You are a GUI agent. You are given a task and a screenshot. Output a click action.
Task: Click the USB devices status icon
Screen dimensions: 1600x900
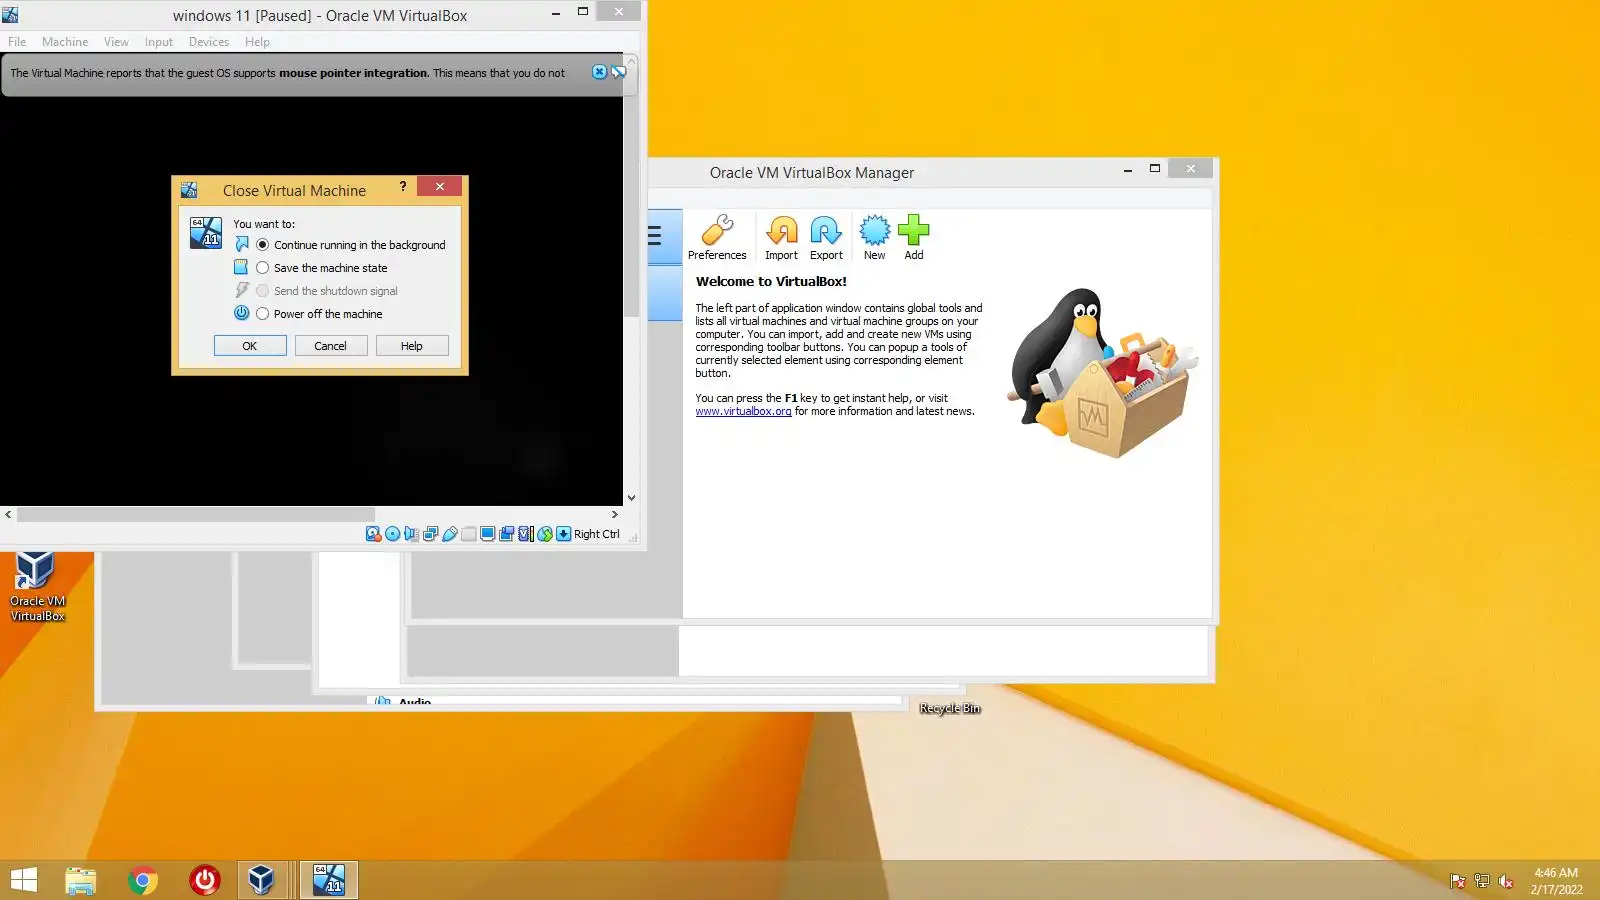pos(450,534)
